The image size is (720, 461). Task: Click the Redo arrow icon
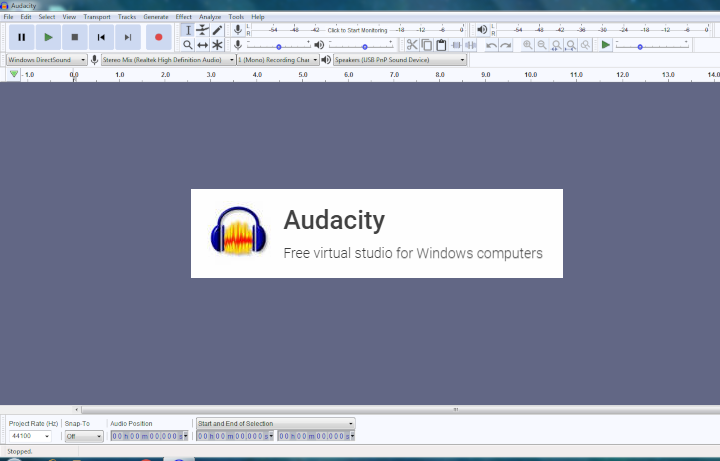click(x=506, y=45)
